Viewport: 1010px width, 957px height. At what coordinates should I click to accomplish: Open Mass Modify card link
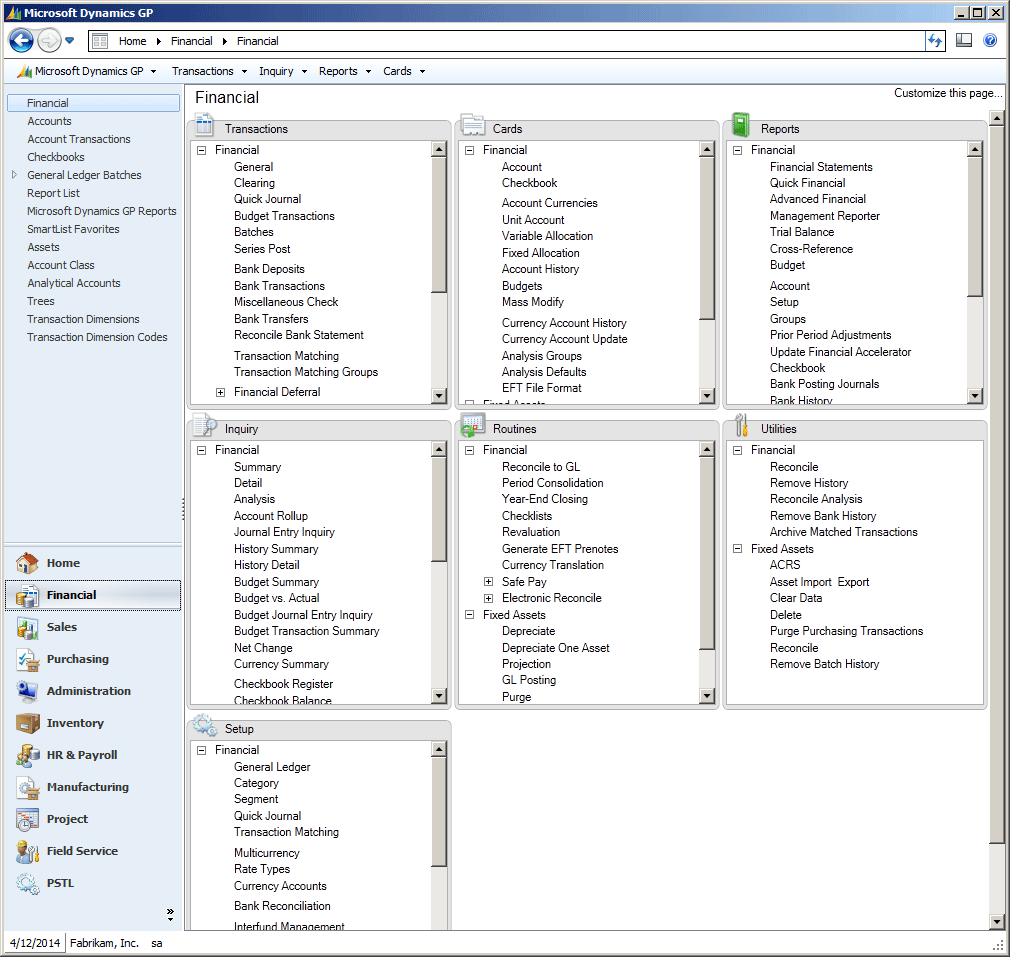coord(533,302)
